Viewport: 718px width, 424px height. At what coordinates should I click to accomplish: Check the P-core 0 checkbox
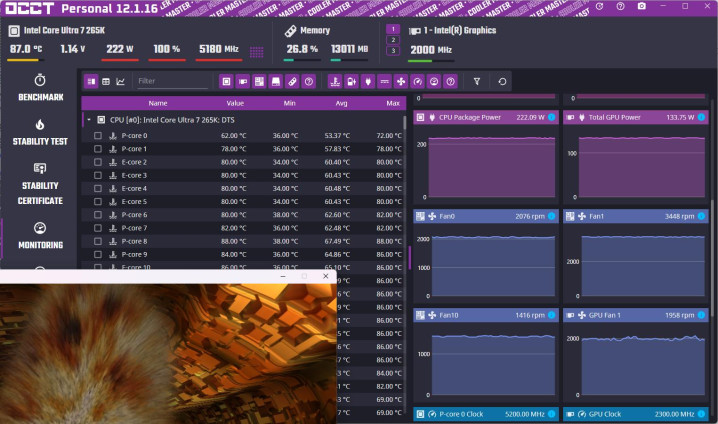click(x=98, y=136)
